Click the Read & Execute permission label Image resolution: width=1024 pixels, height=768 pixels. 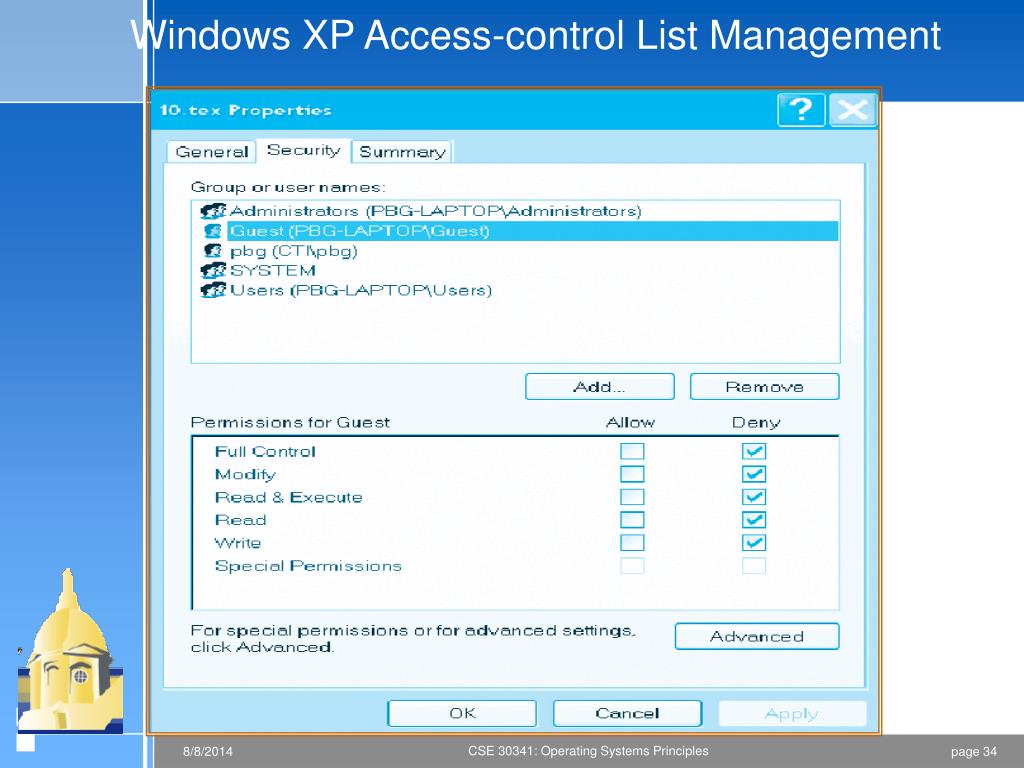pos(289,497)
